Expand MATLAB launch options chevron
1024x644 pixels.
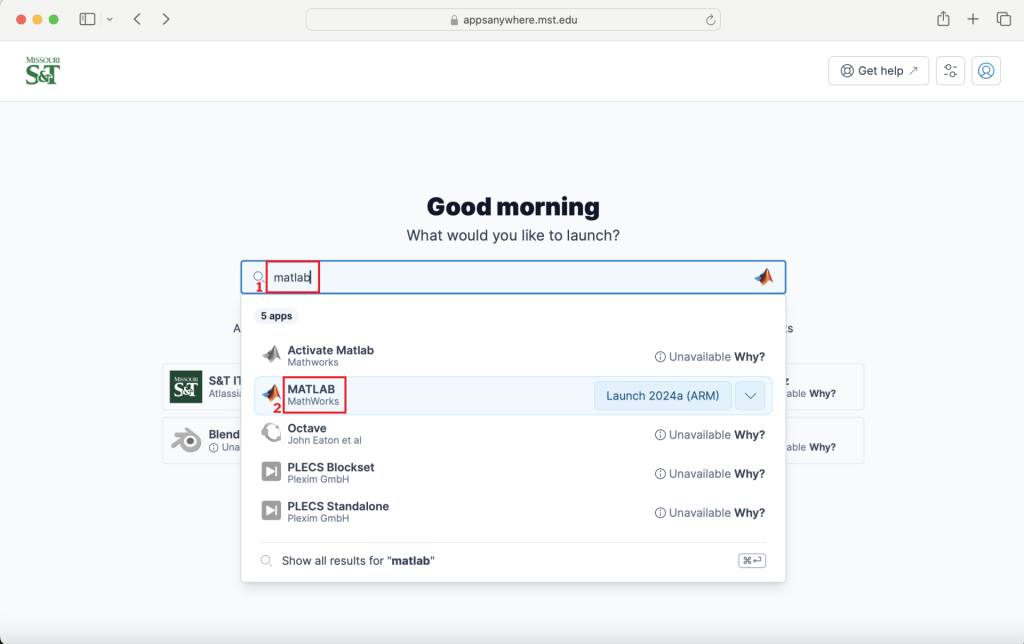[x=750, y=396]
